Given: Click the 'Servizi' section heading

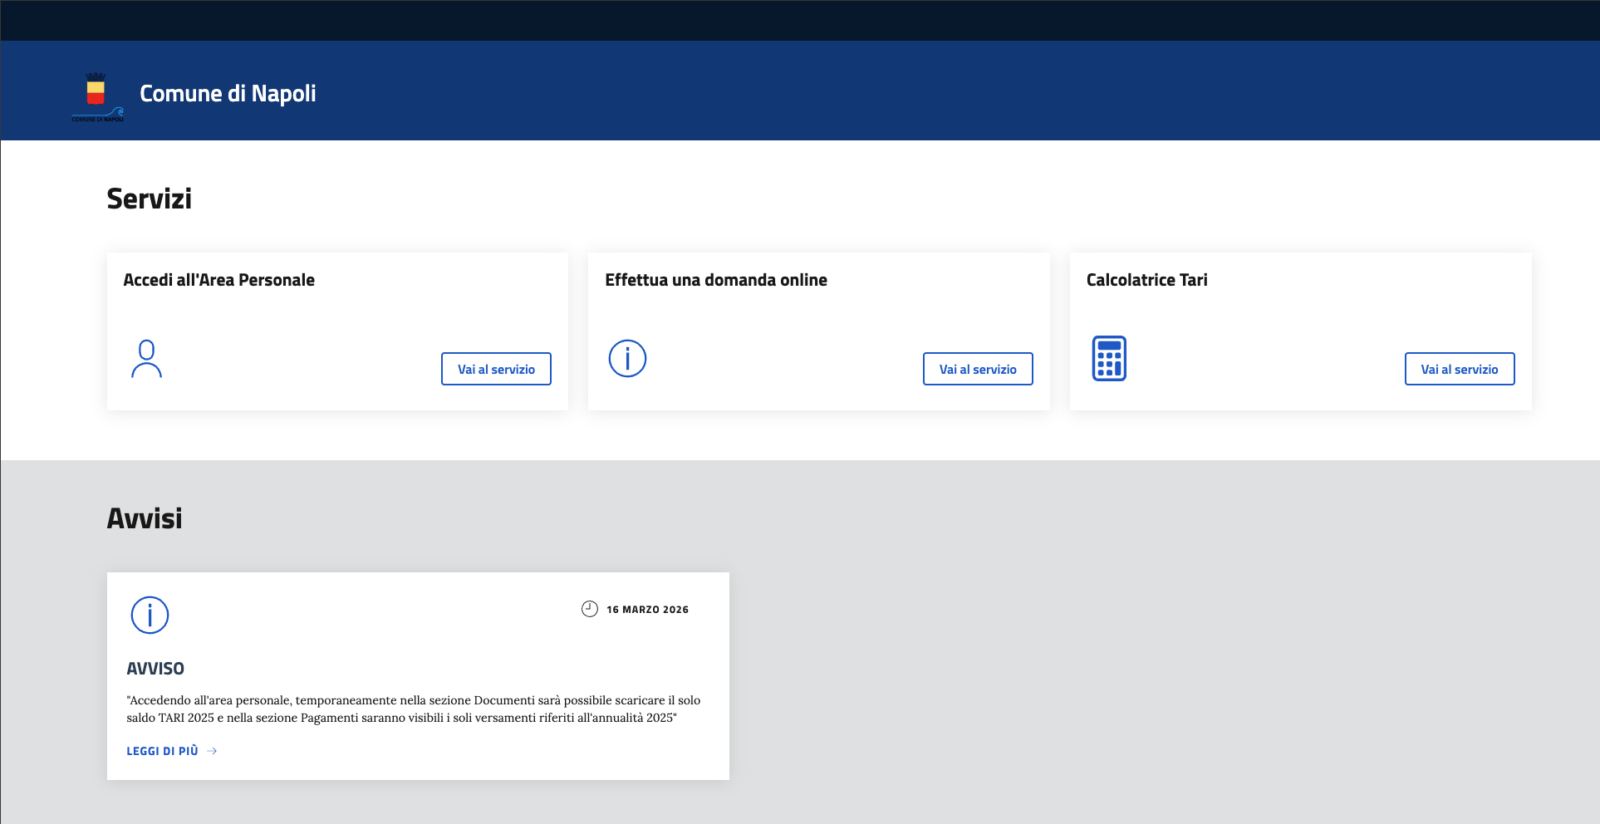Looking at the screenshot, I should coord(149,199).
